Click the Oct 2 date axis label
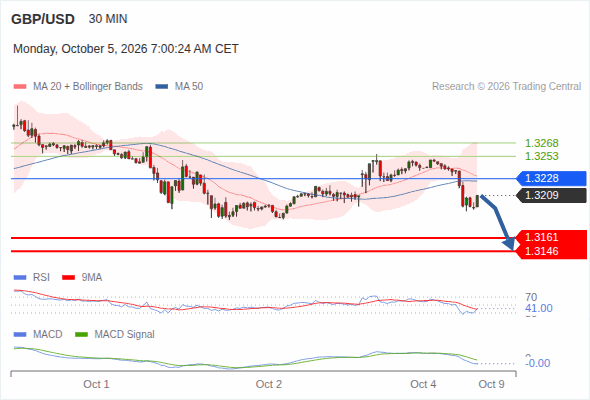 click(269, 385)
